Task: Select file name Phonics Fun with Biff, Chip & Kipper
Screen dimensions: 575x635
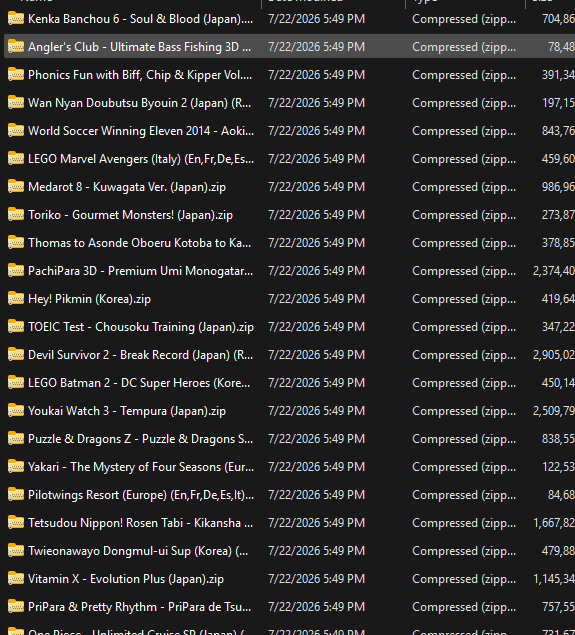Action: [x=140, y=75]
